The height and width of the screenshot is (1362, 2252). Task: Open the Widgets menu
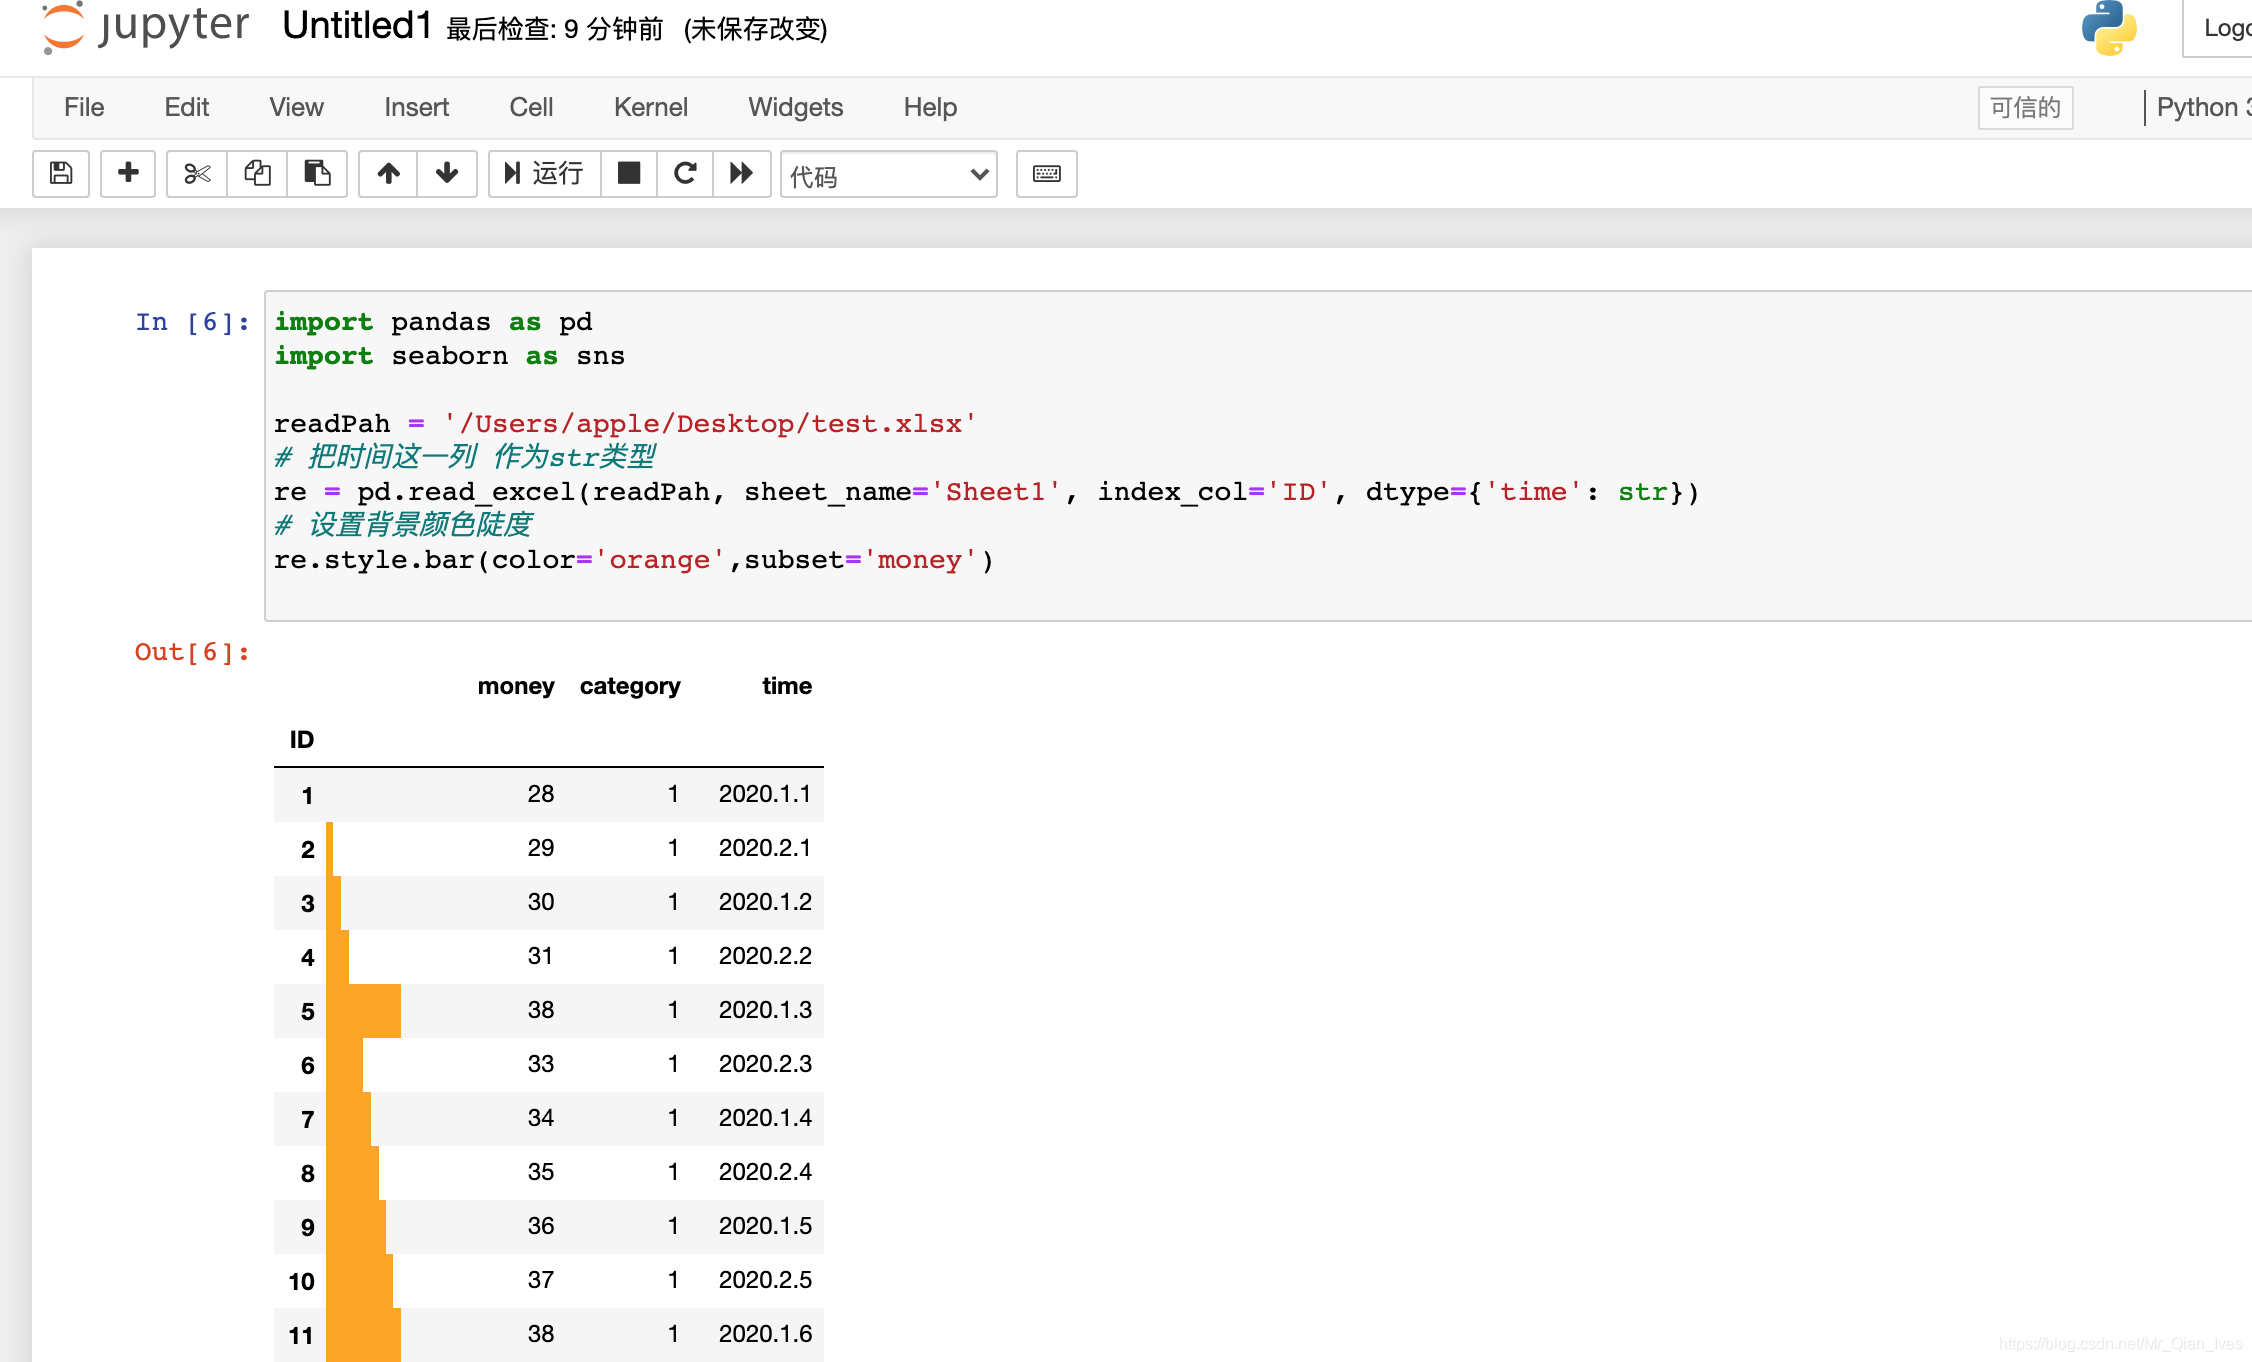coord(795,107)
